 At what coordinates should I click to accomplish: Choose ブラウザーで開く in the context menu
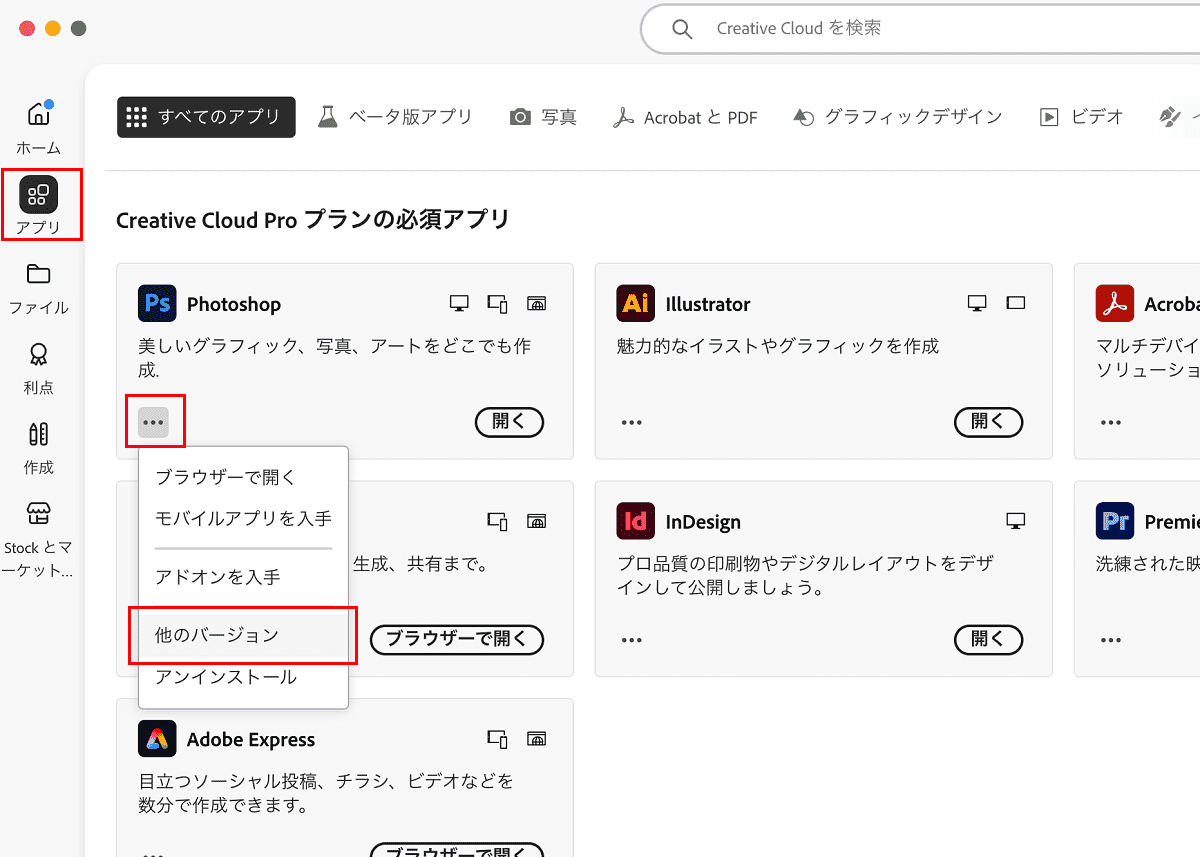tap(243, 477)
